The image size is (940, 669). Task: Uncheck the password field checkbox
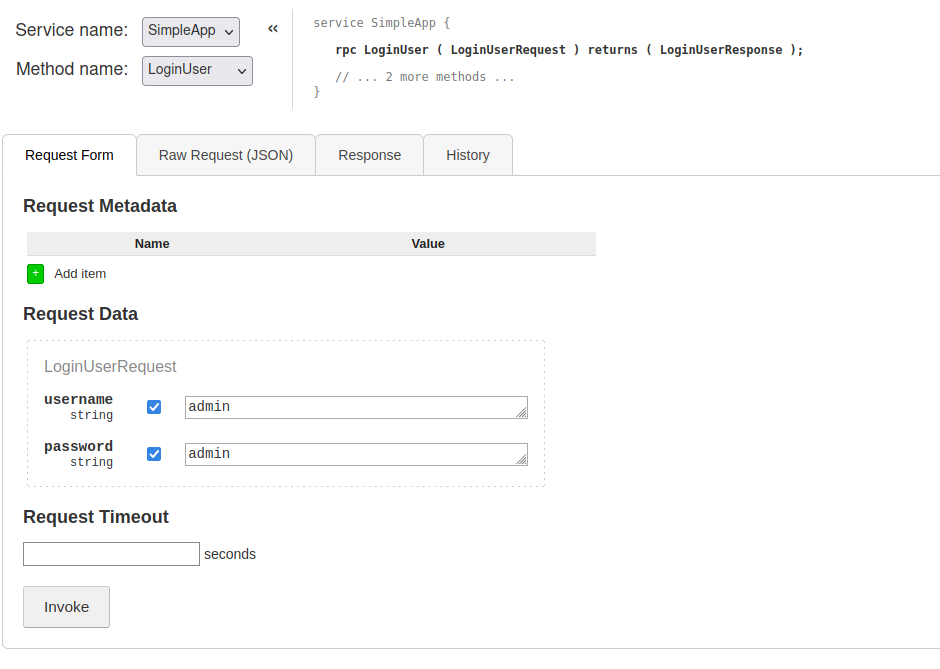(154, 454)
